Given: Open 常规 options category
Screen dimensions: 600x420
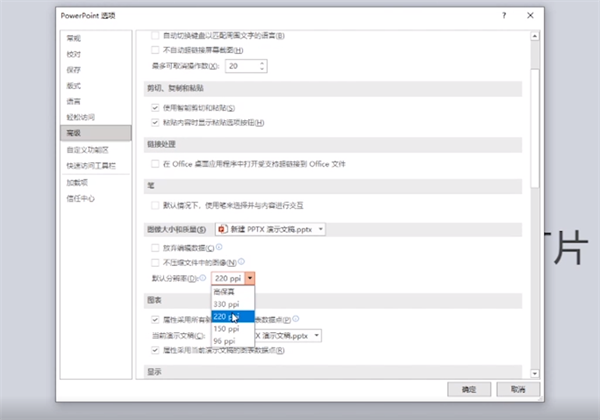Looking at the screenshot, I should pos(96,38).
